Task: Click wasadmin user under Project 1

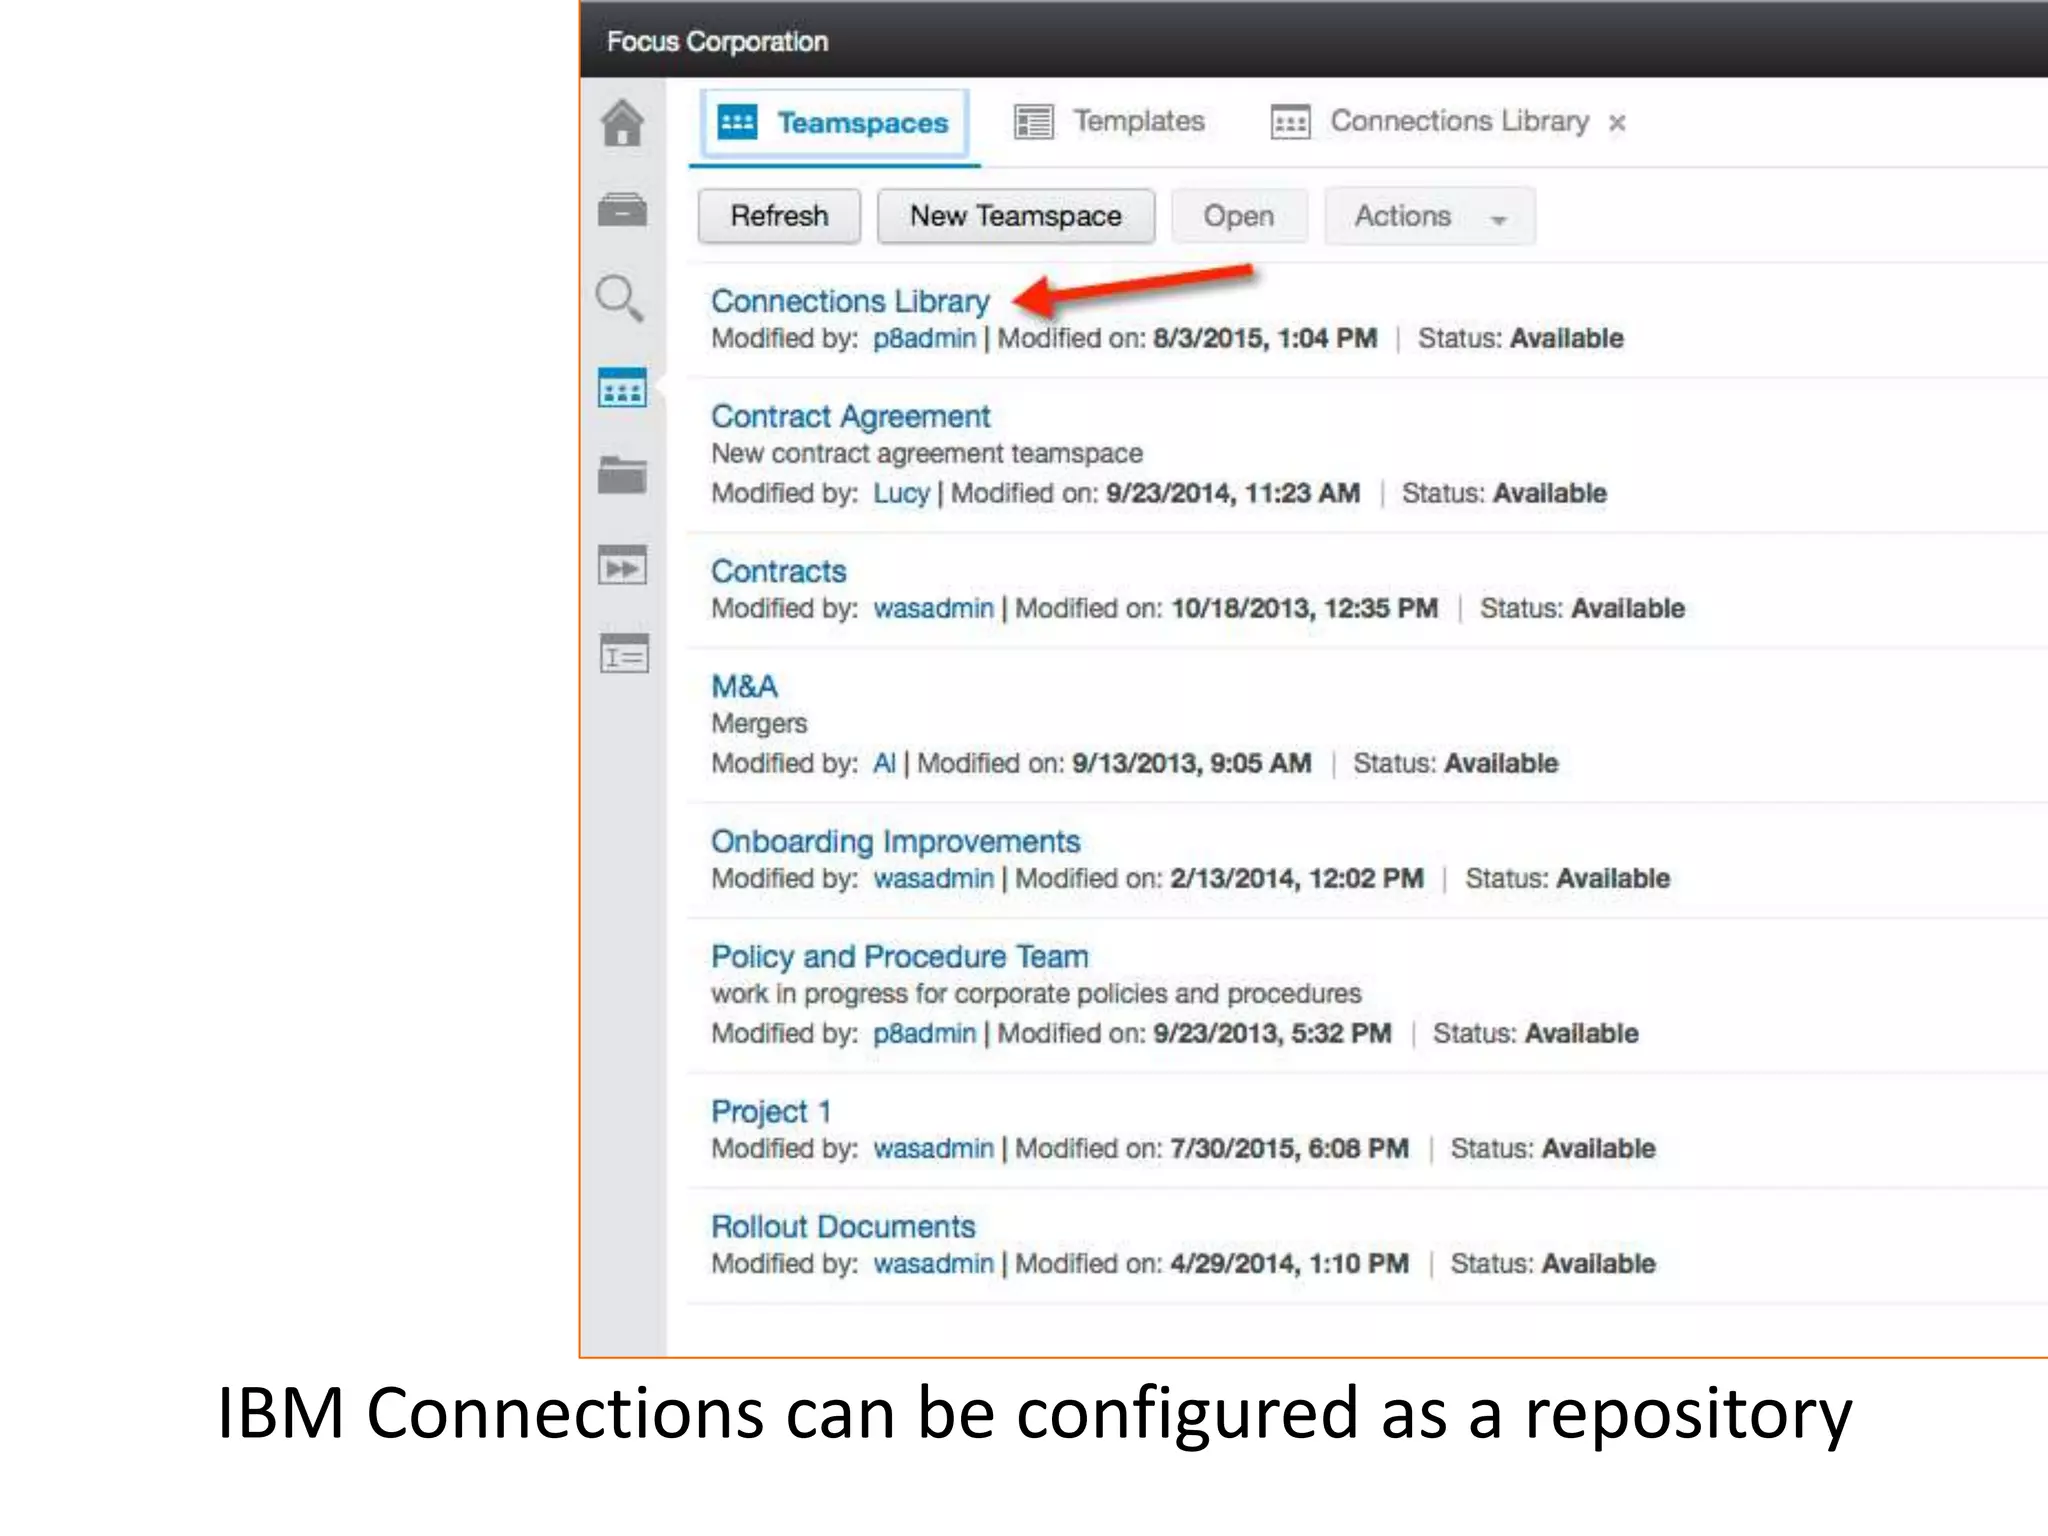Action: pos(933,1148)
